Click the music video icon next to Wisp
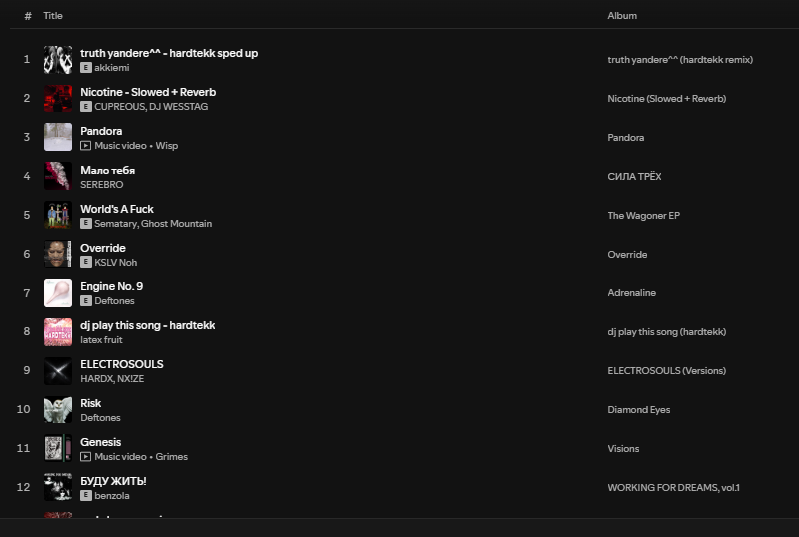Image resolution: width=799 pixels, height=537 pixels. (x=86, y=146)
